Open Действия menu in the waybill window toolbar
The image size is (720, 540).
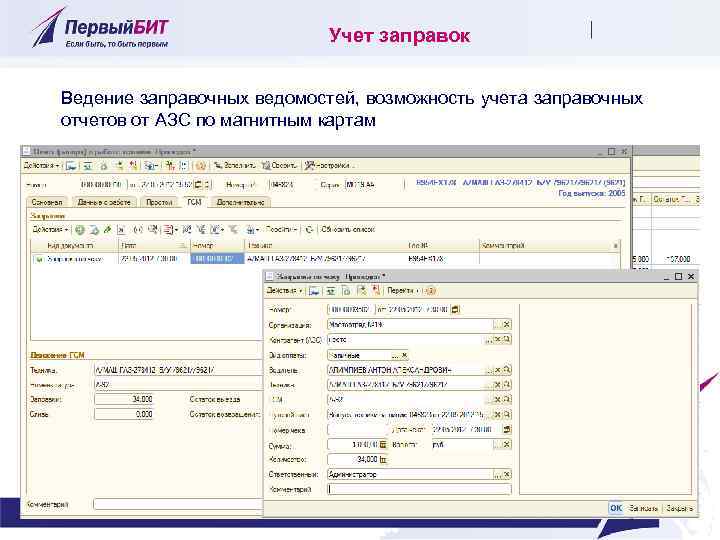click(41, 165)
